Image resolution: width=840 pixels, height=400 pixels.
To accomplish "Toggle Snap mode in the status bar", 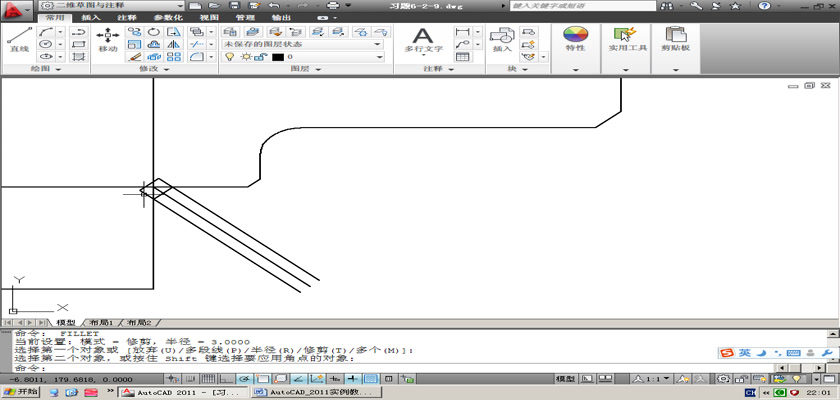I will click(189, 379).
